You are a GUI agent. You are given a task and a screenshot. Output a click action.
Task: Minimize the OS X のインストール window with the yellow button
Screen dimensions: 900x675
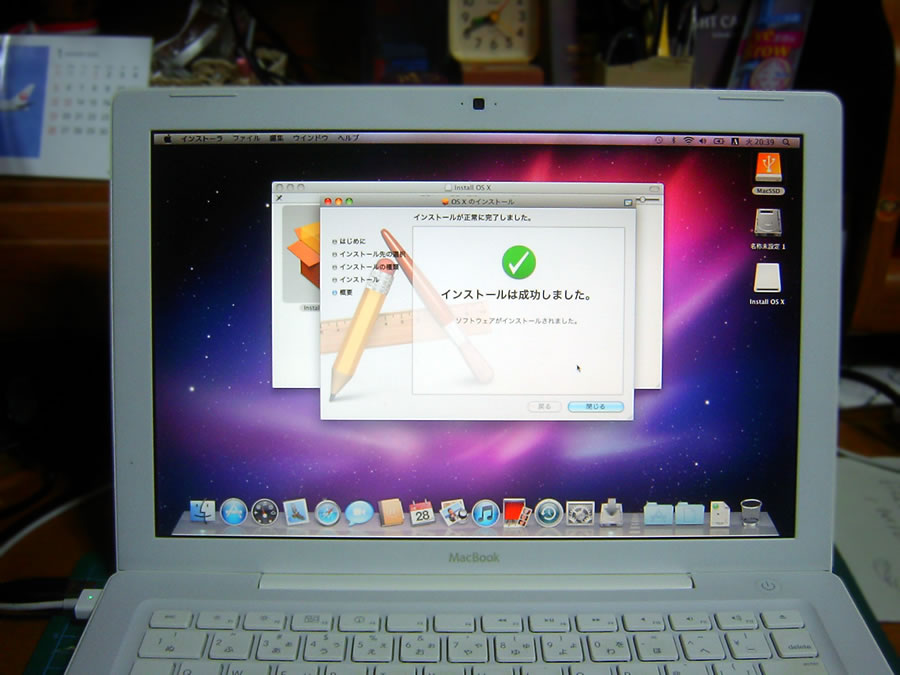(339, 201)
